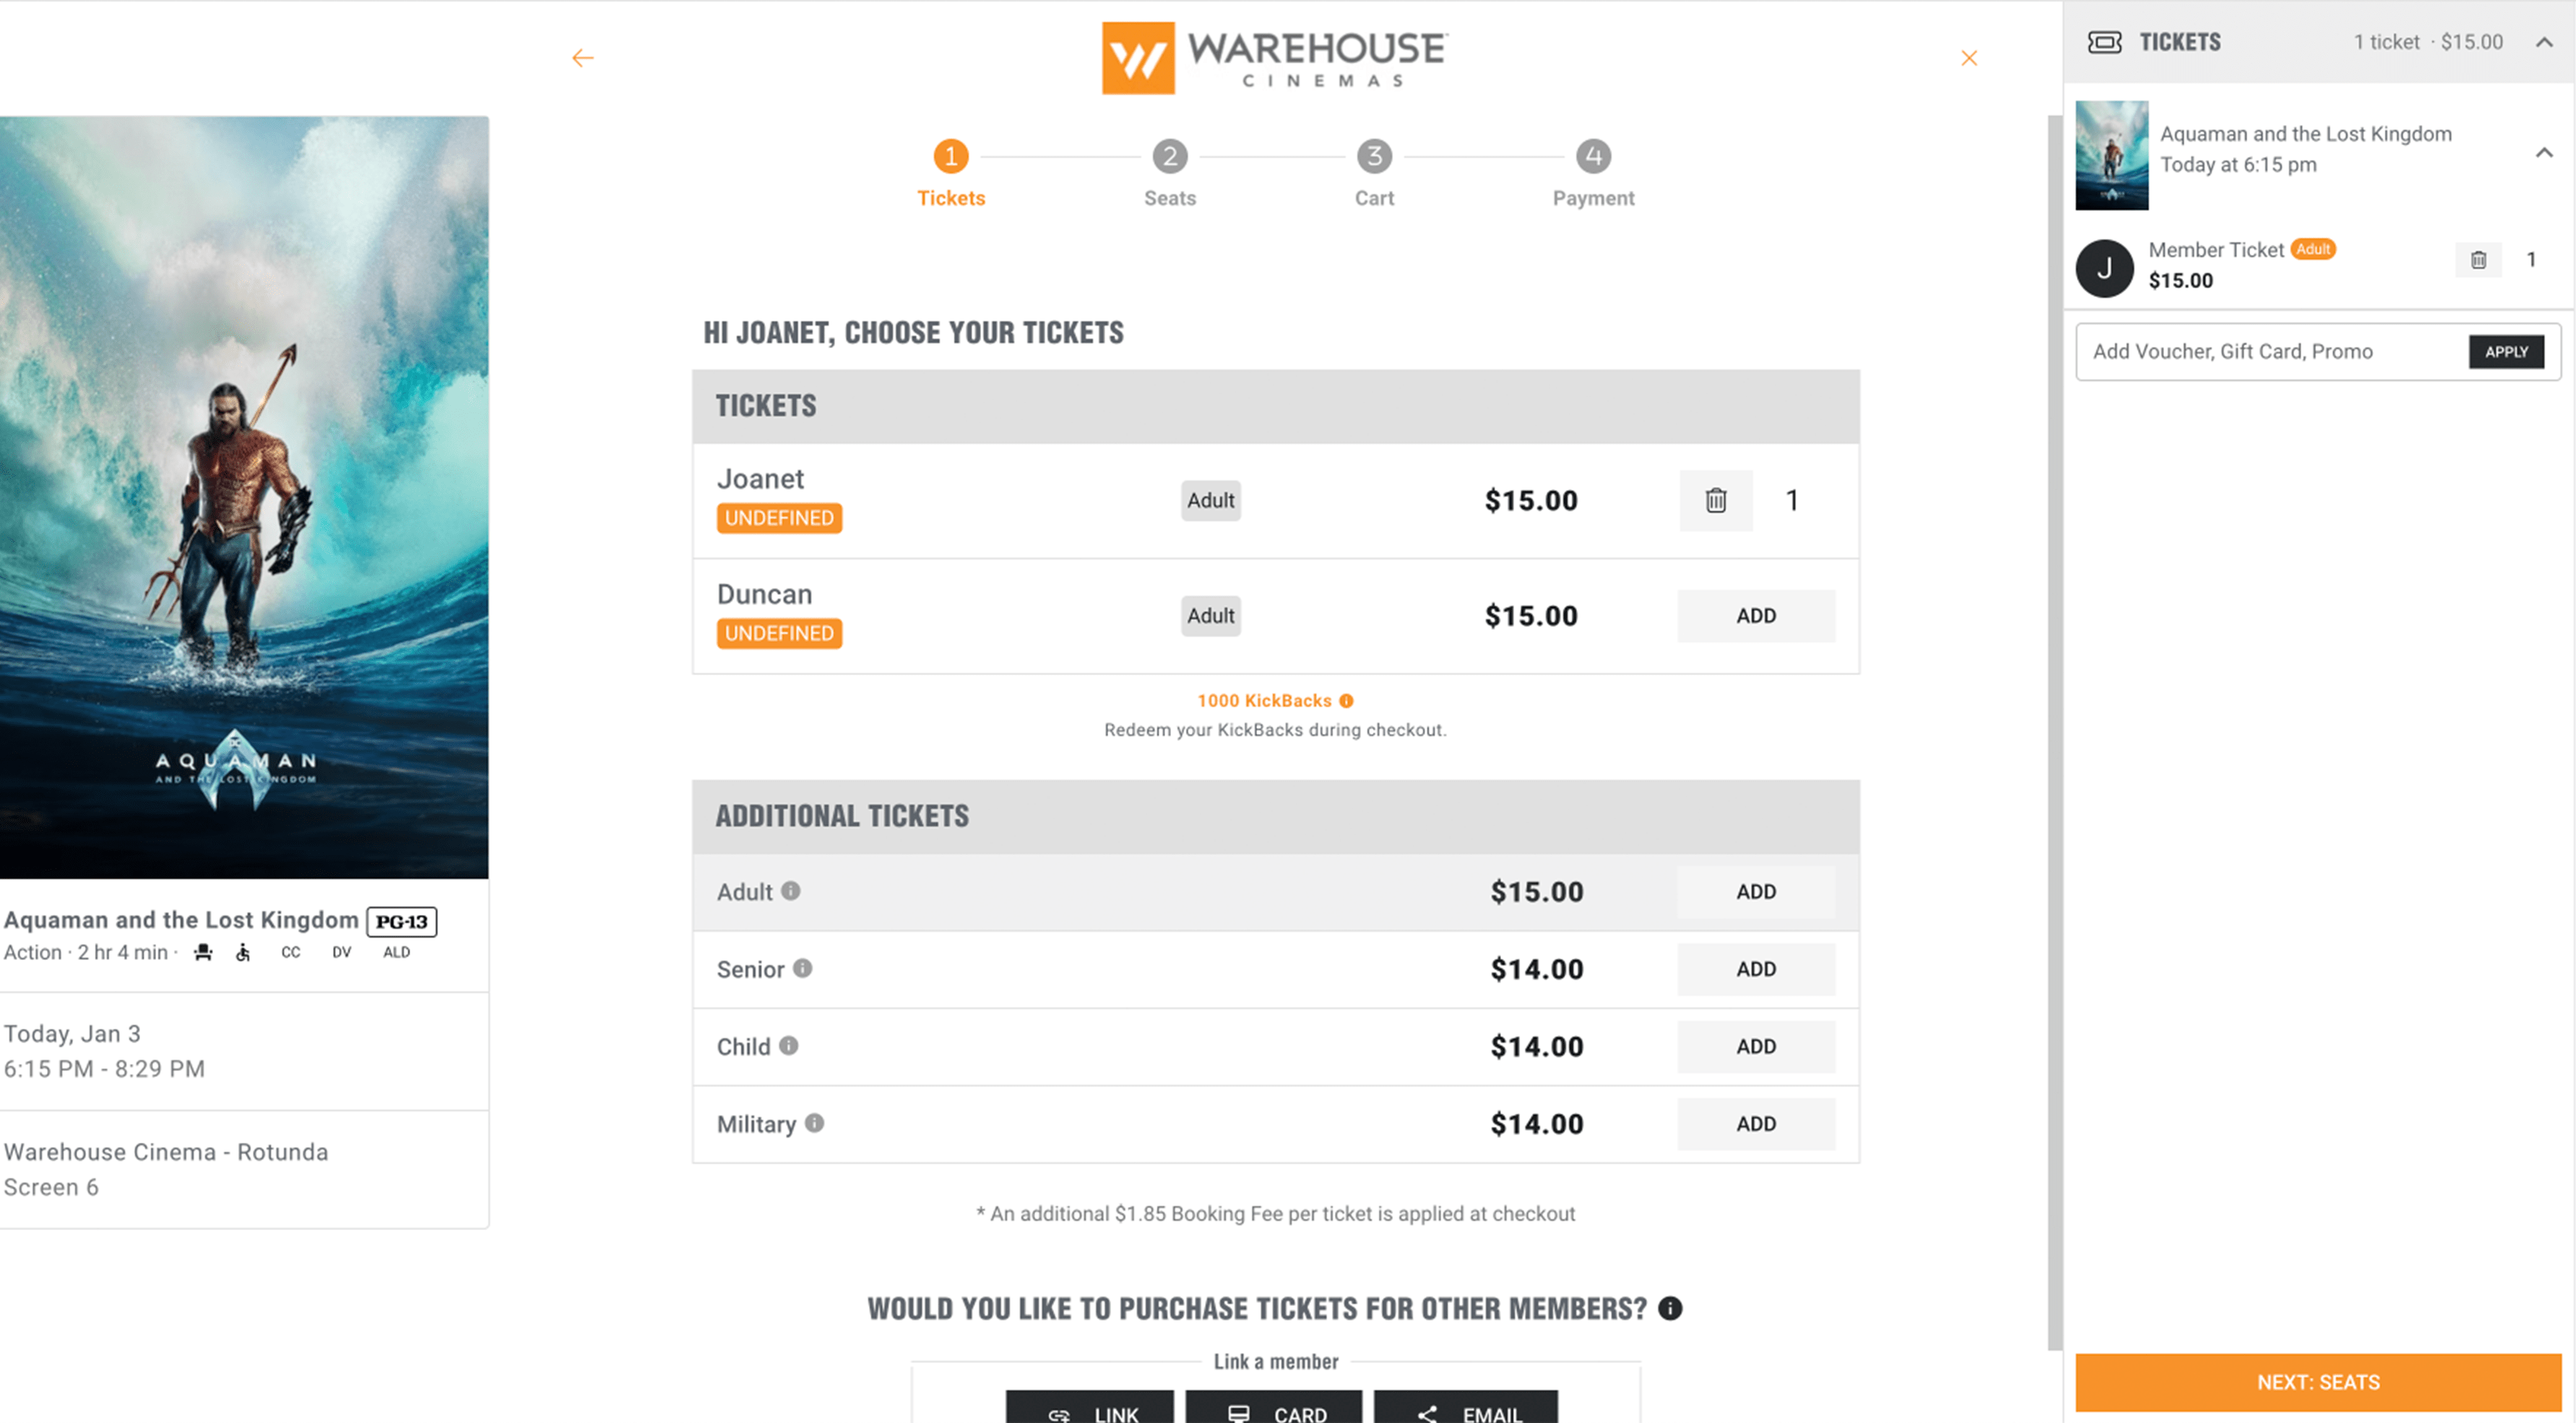
Task: Open Aquaman thumbnail in tickets sidebar
Action: 2111,155
